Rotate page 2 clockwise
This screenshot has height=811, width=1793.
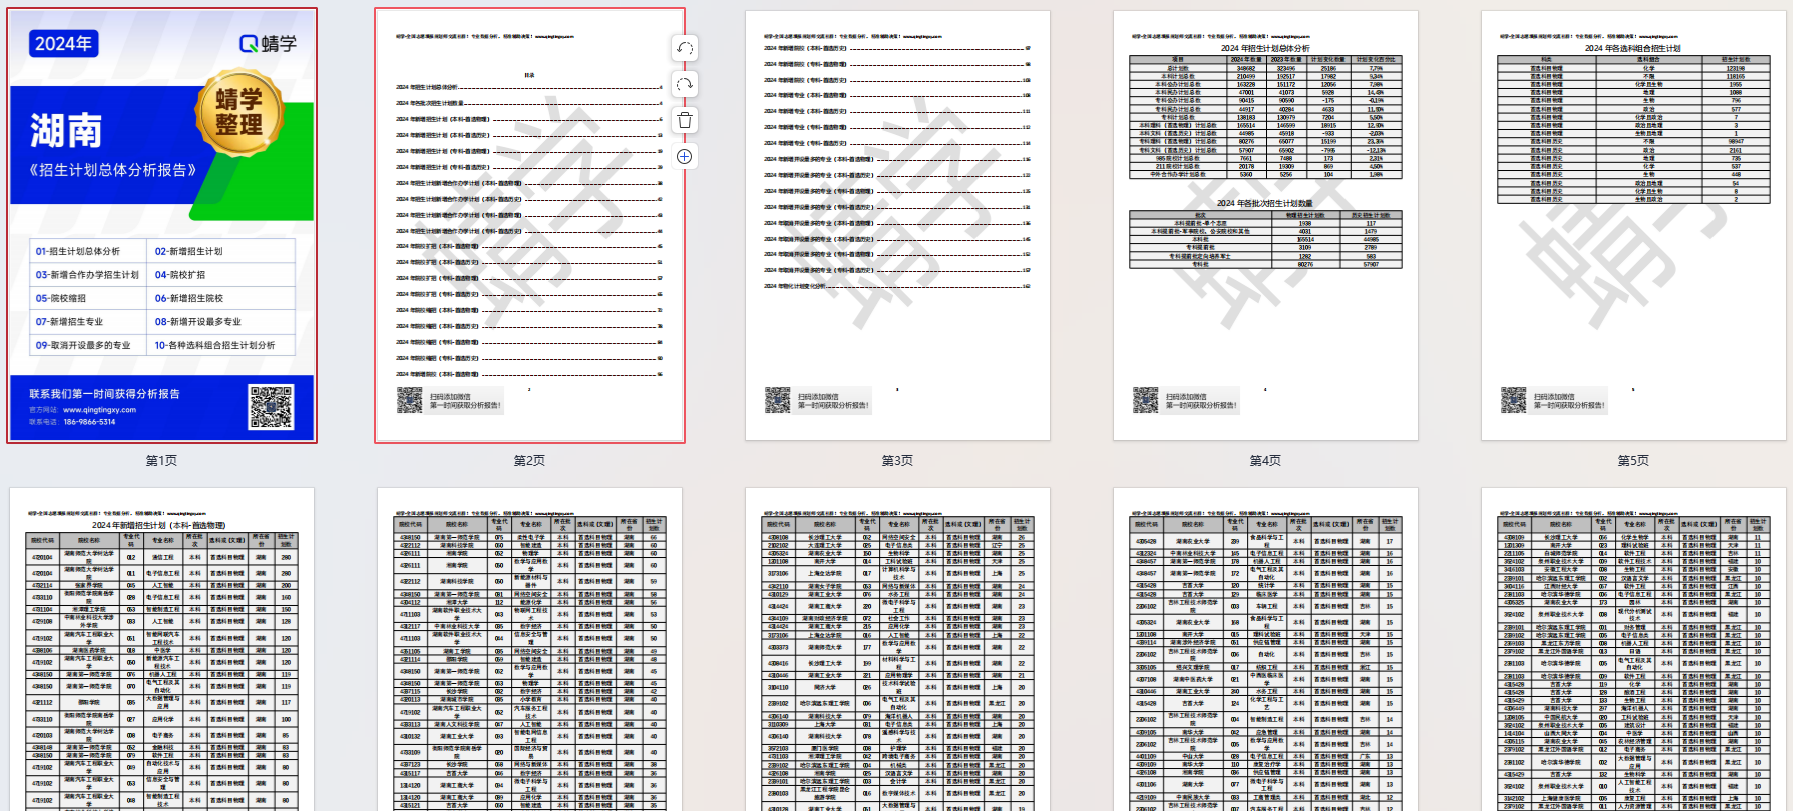tap(685, 85)
